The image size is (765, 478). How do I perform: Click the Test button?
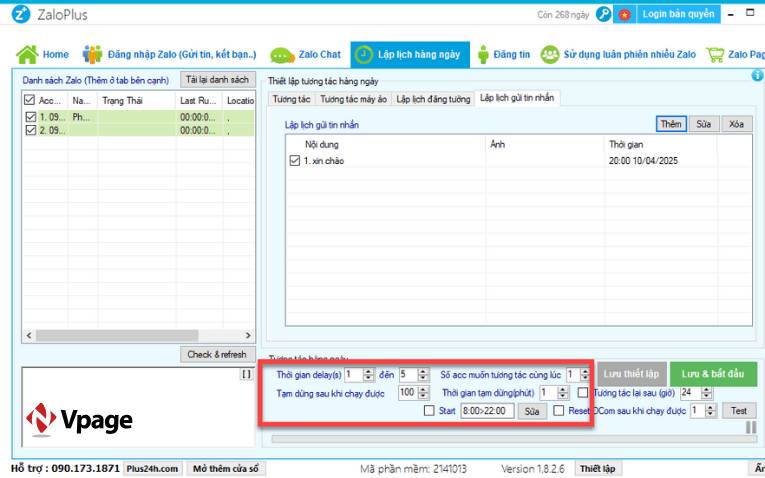coord(739,411)
